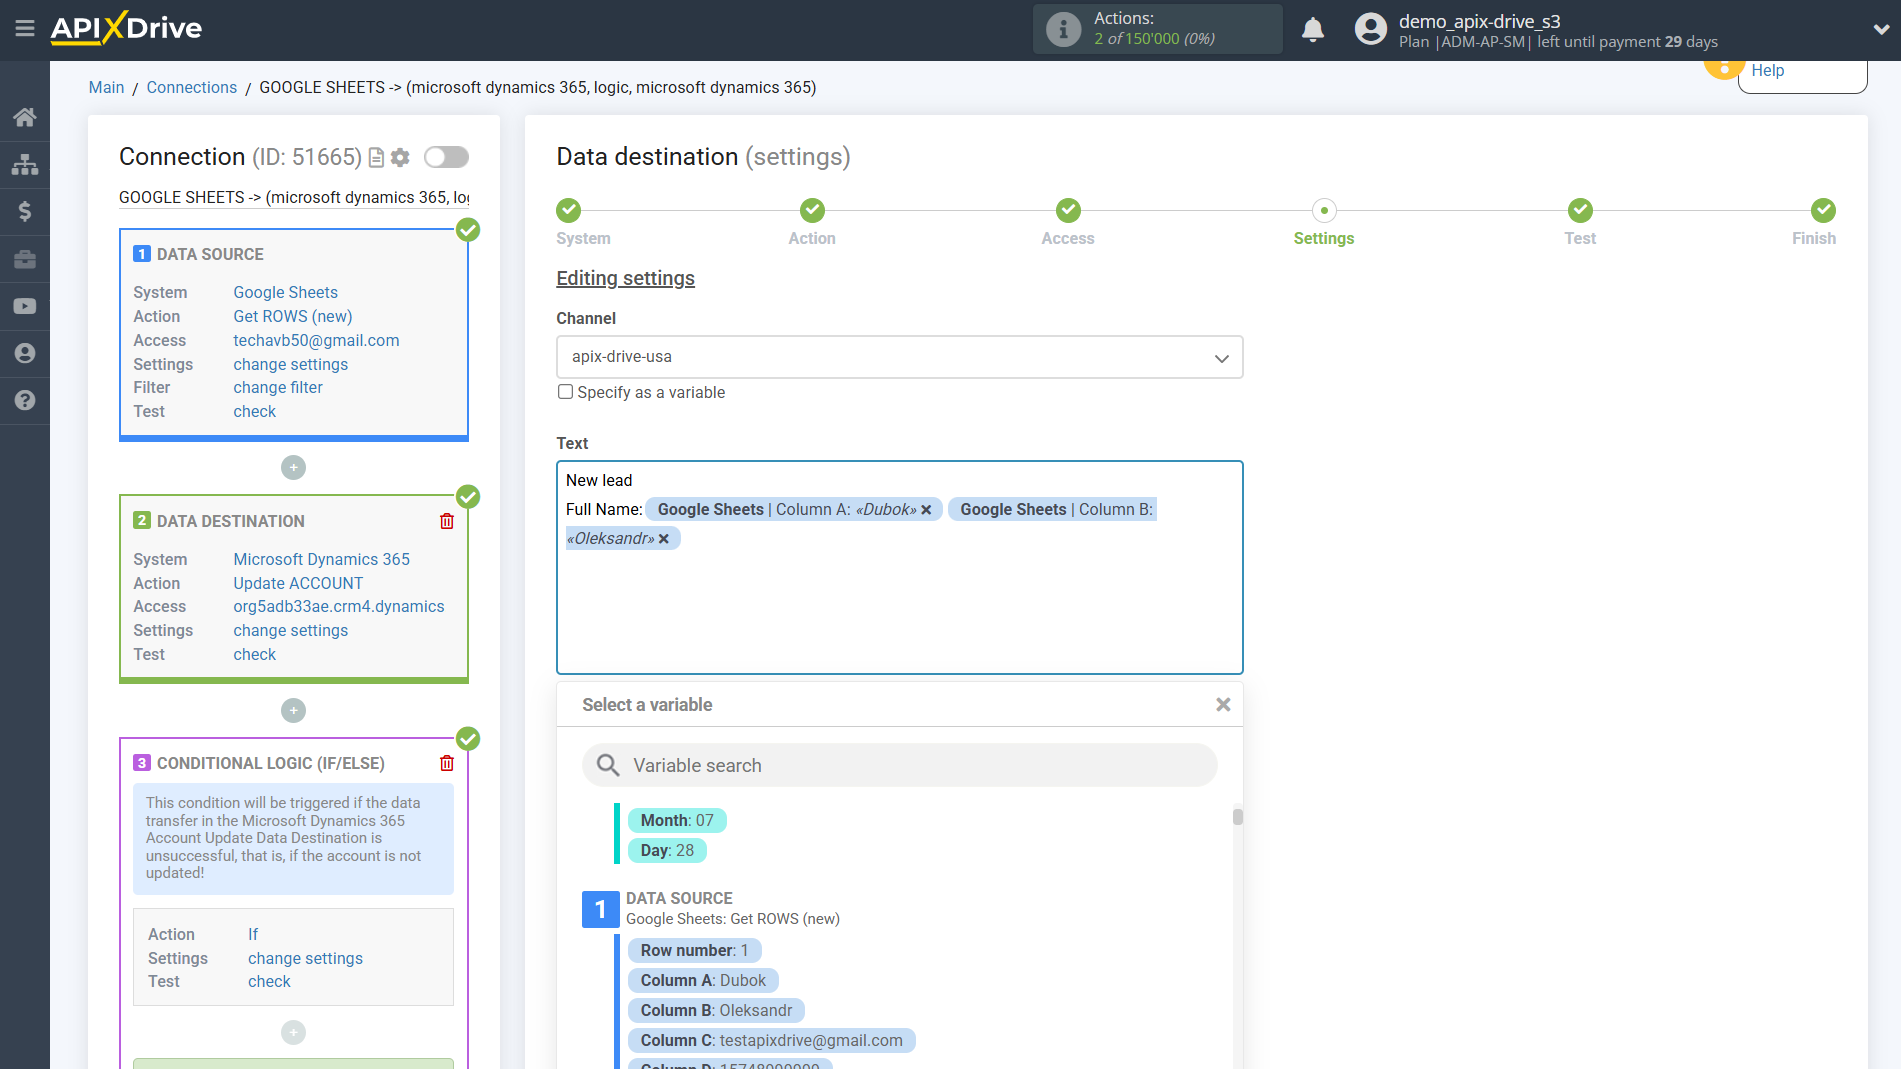Click change filter in Data Source

click(x=278, y=387)
